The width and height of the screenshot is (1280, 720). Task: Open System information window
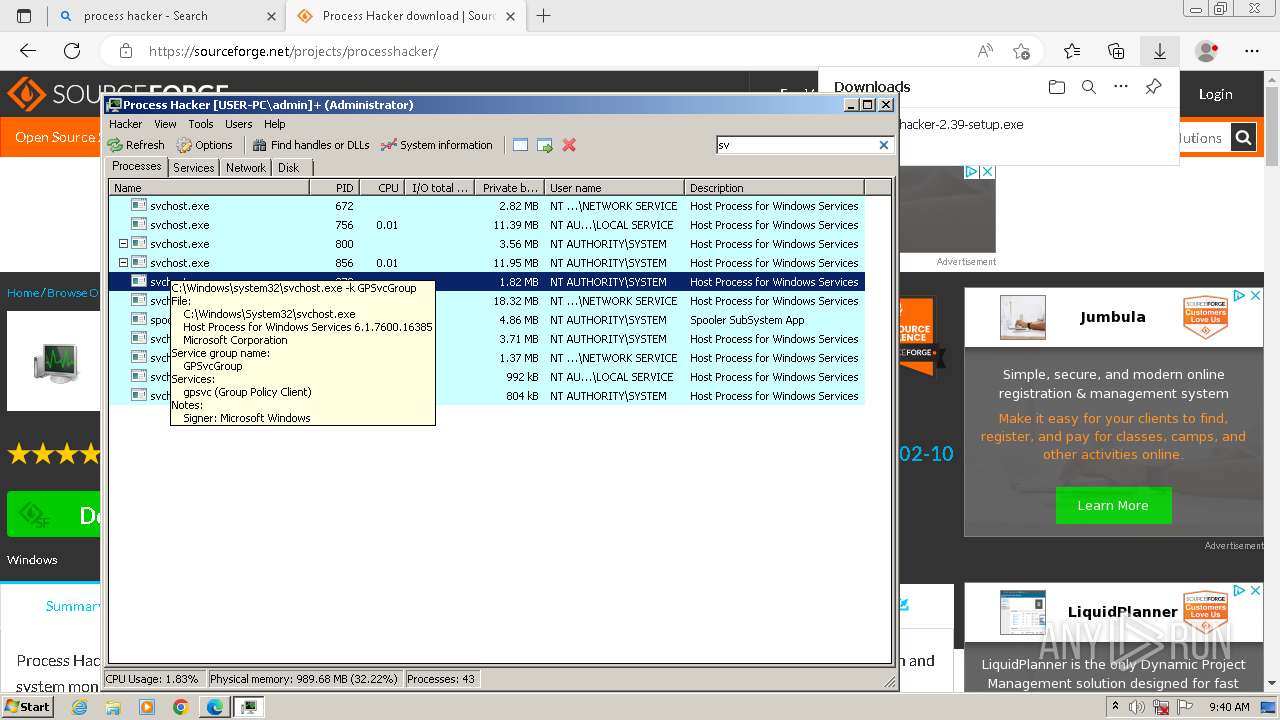pos(437,145)
